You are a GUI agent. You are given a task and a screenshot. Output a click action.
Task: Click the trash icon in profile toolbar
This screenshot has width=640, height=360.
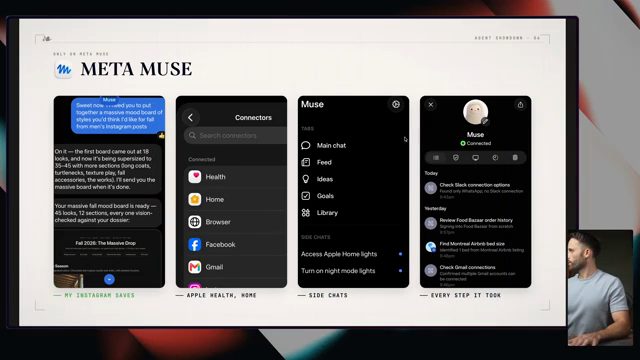515,158
